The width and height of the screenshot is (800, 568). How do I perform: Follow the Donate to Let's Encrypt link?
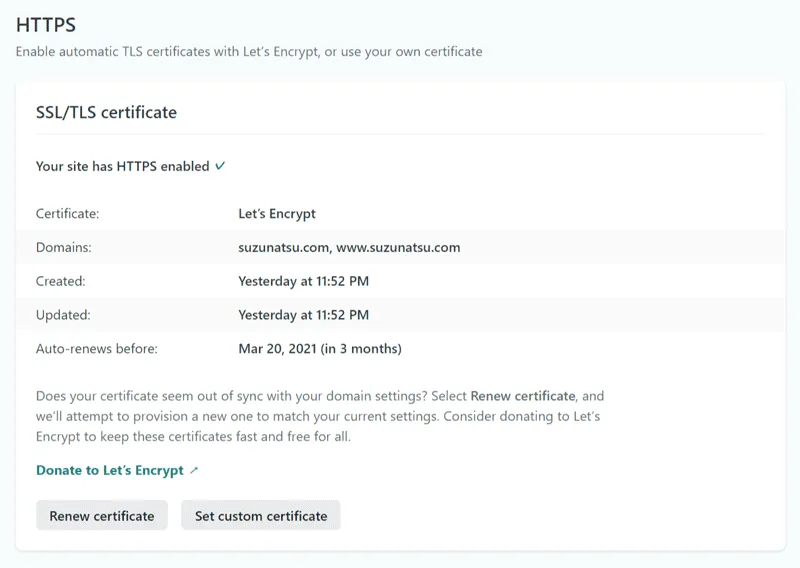(x=110, y=471)
